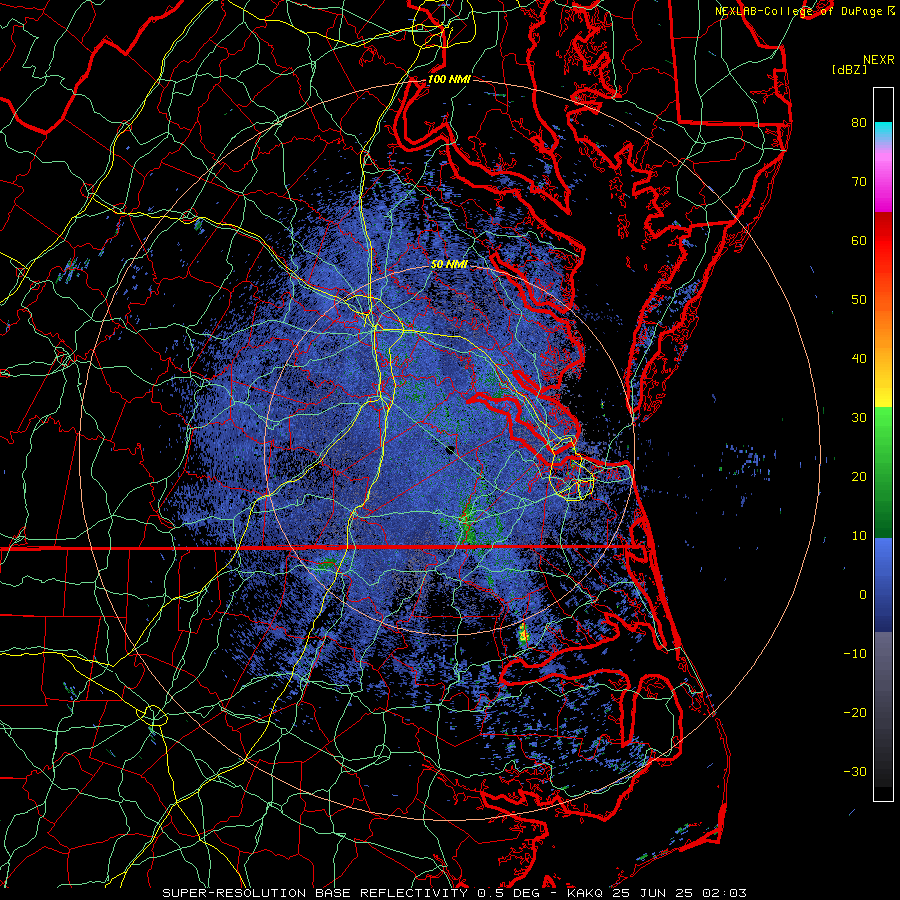Click the small black radar site gap at the center
Viewport: 900px width, 900px height.
(x=450, y=450)
